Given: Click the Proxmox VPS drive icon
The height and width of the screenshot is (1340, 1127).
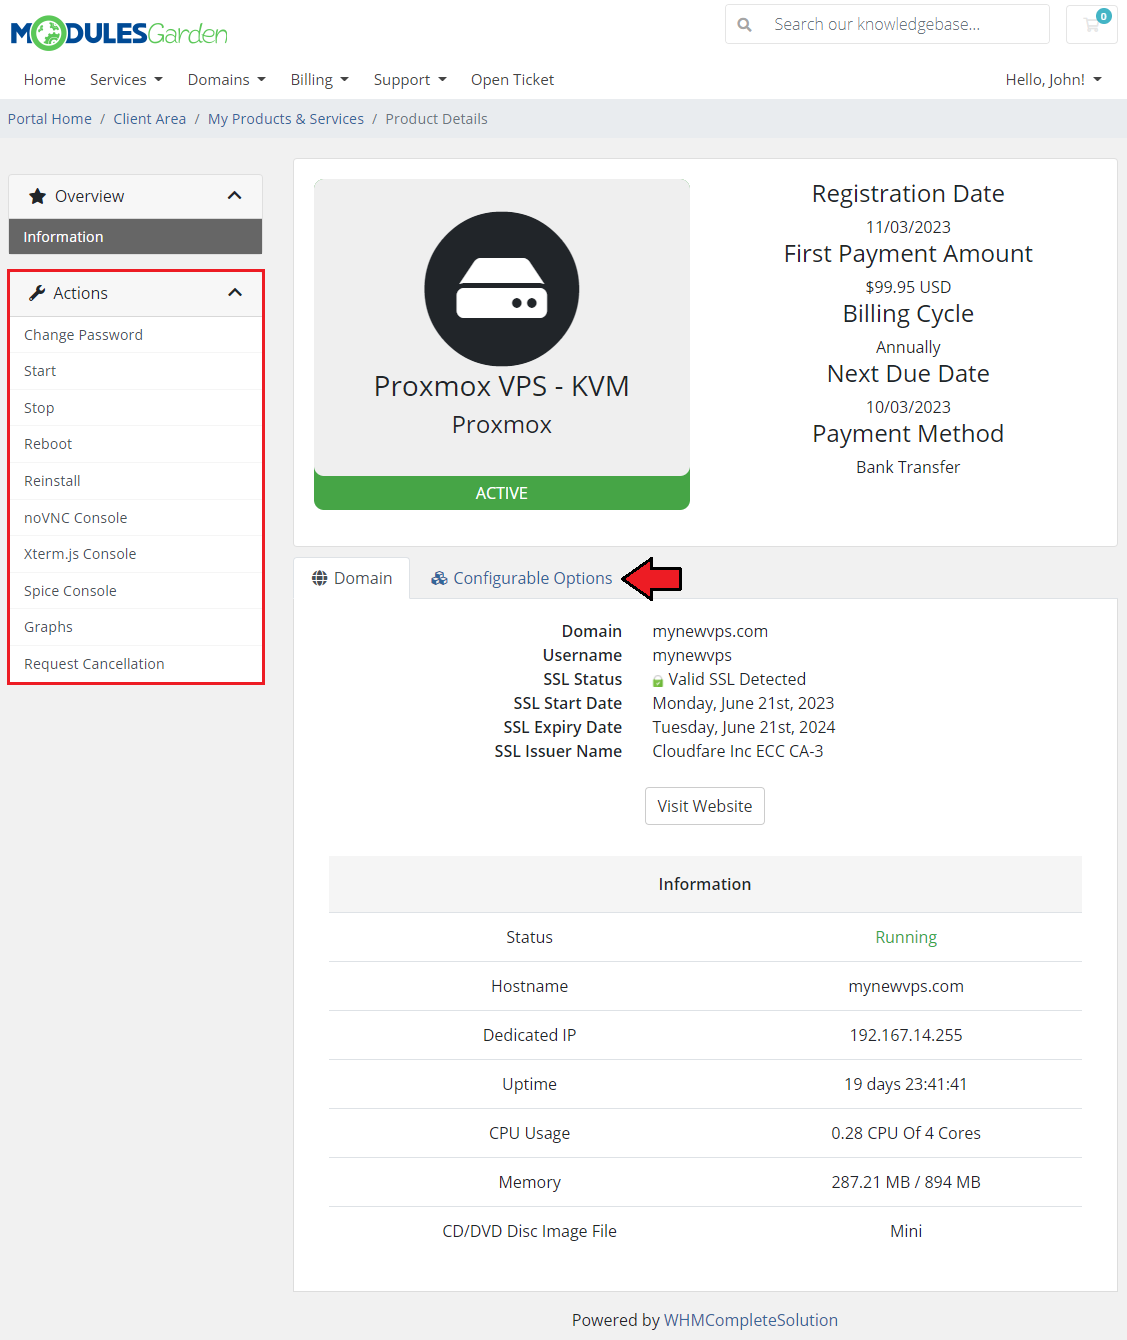Looking at the screenshot, I should [x=502, y=288].
